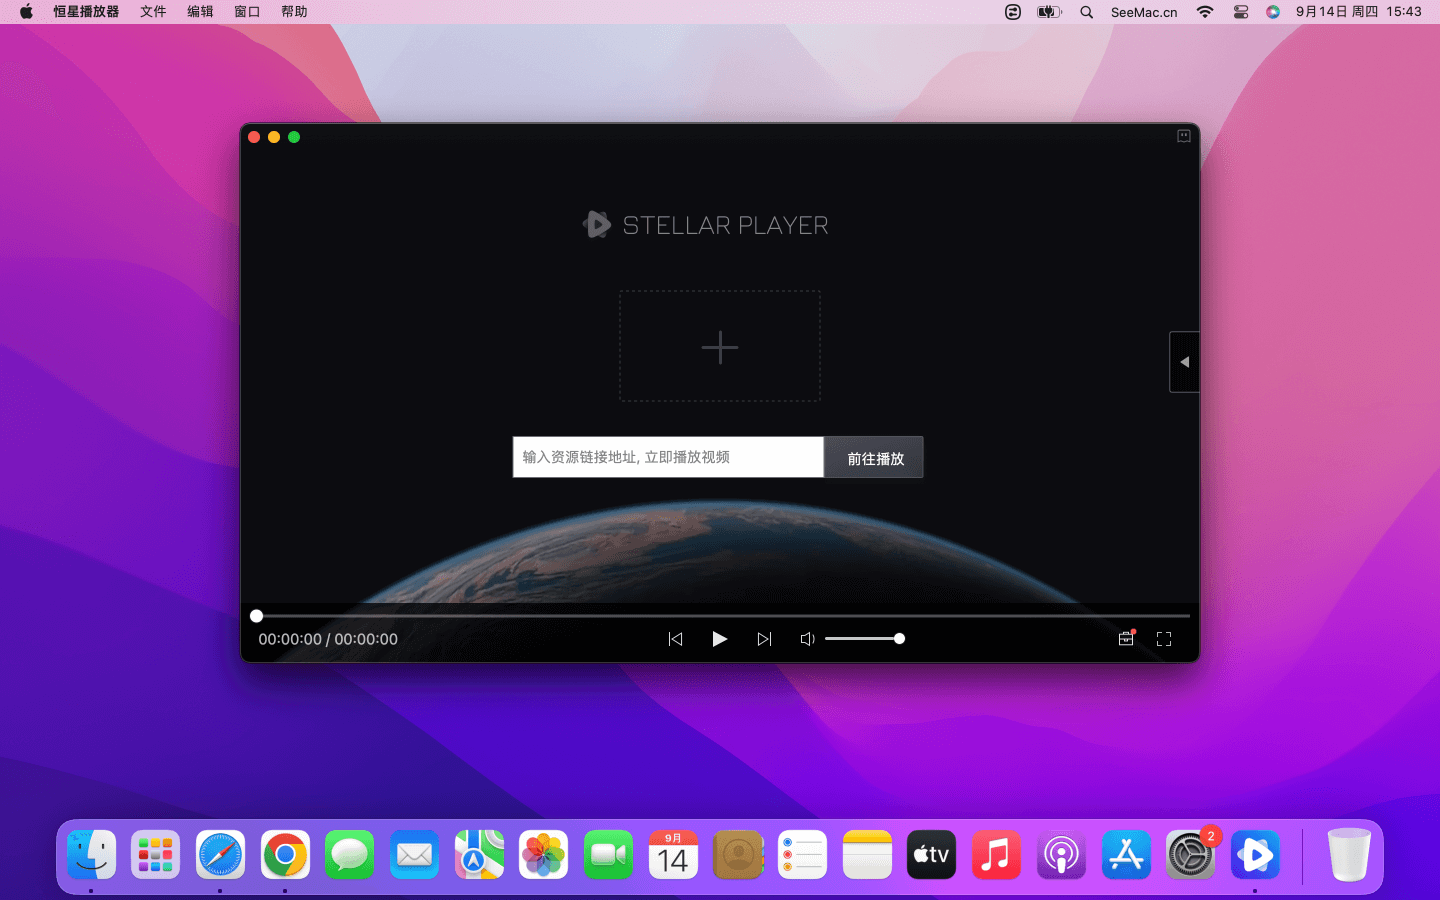Open the 窗口 menu

click(247, 12)
